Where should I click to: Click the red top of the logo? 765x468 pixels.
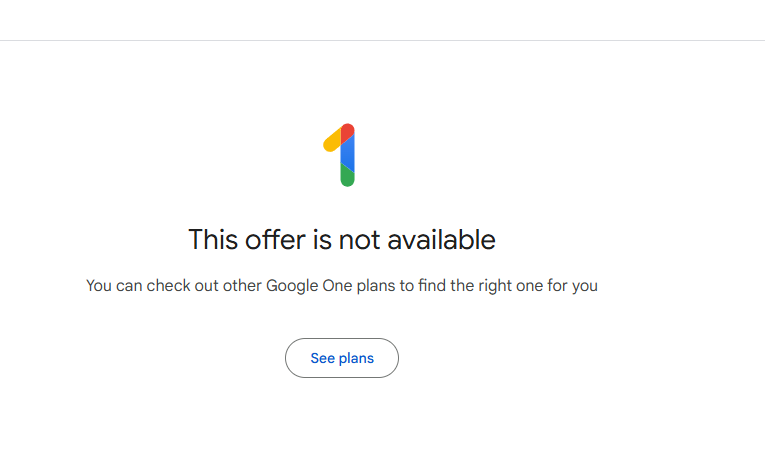point(347,131)
